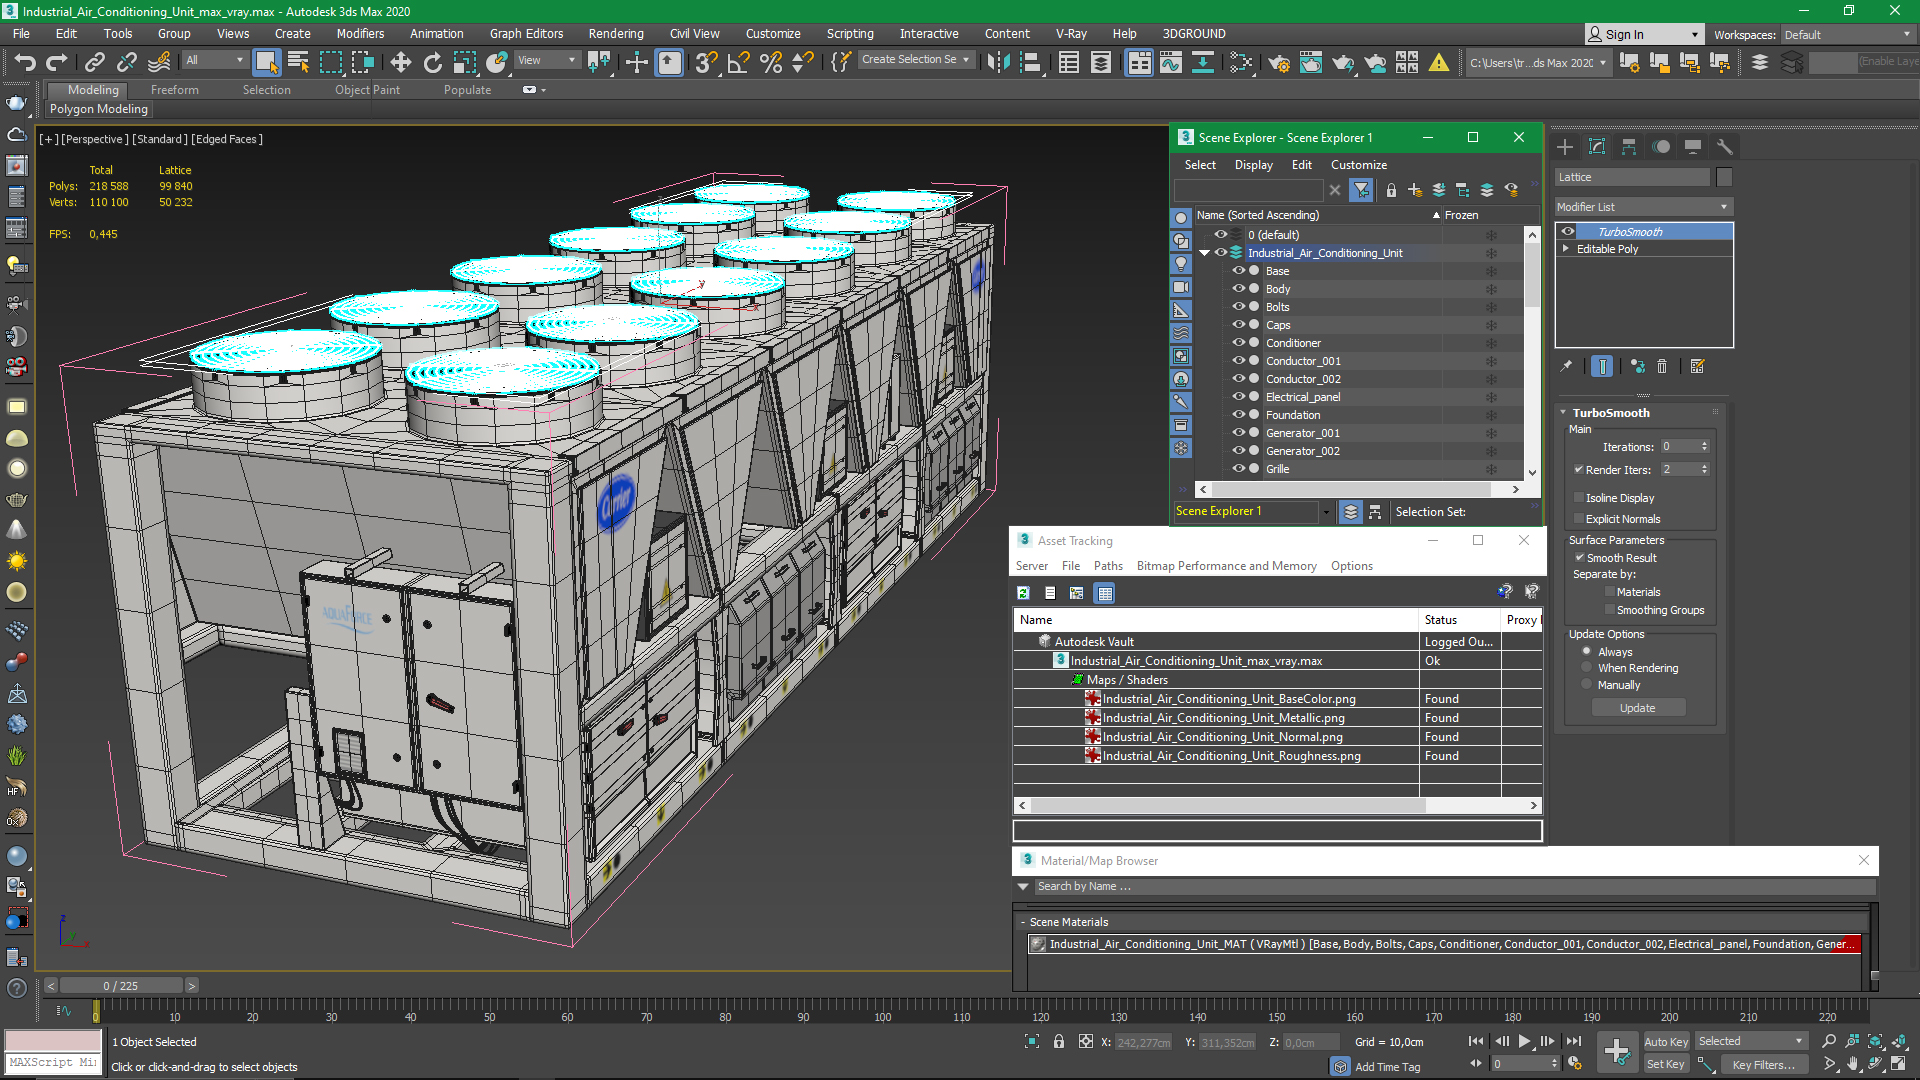The image size is (1920, 1080).
Task: Click the Display tab in Scene Explorer
Action: (1254, 164)
